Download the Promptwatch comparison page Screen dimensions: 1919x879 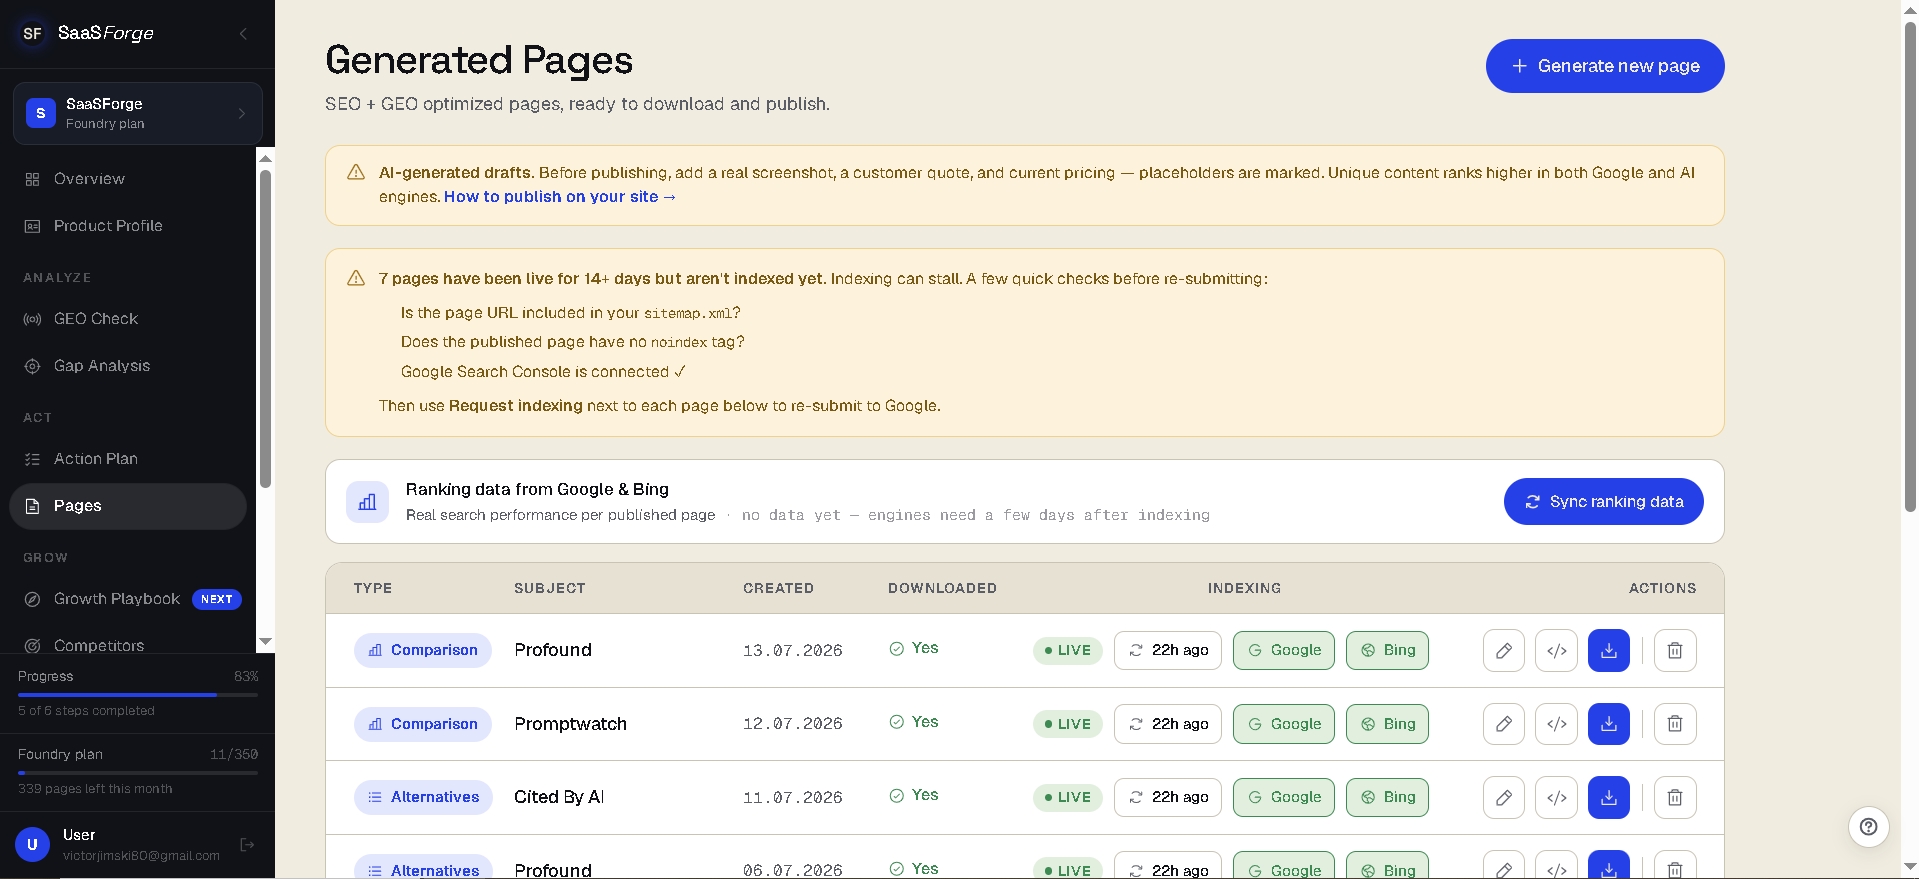[x=1608, y=724]
